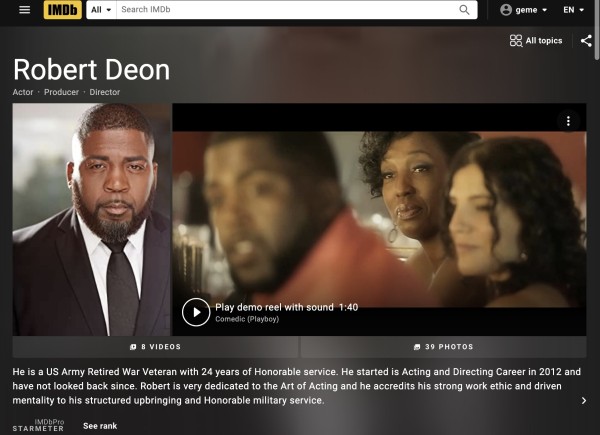Jump to Director credits
600x435 pixels.
(104, 92)
